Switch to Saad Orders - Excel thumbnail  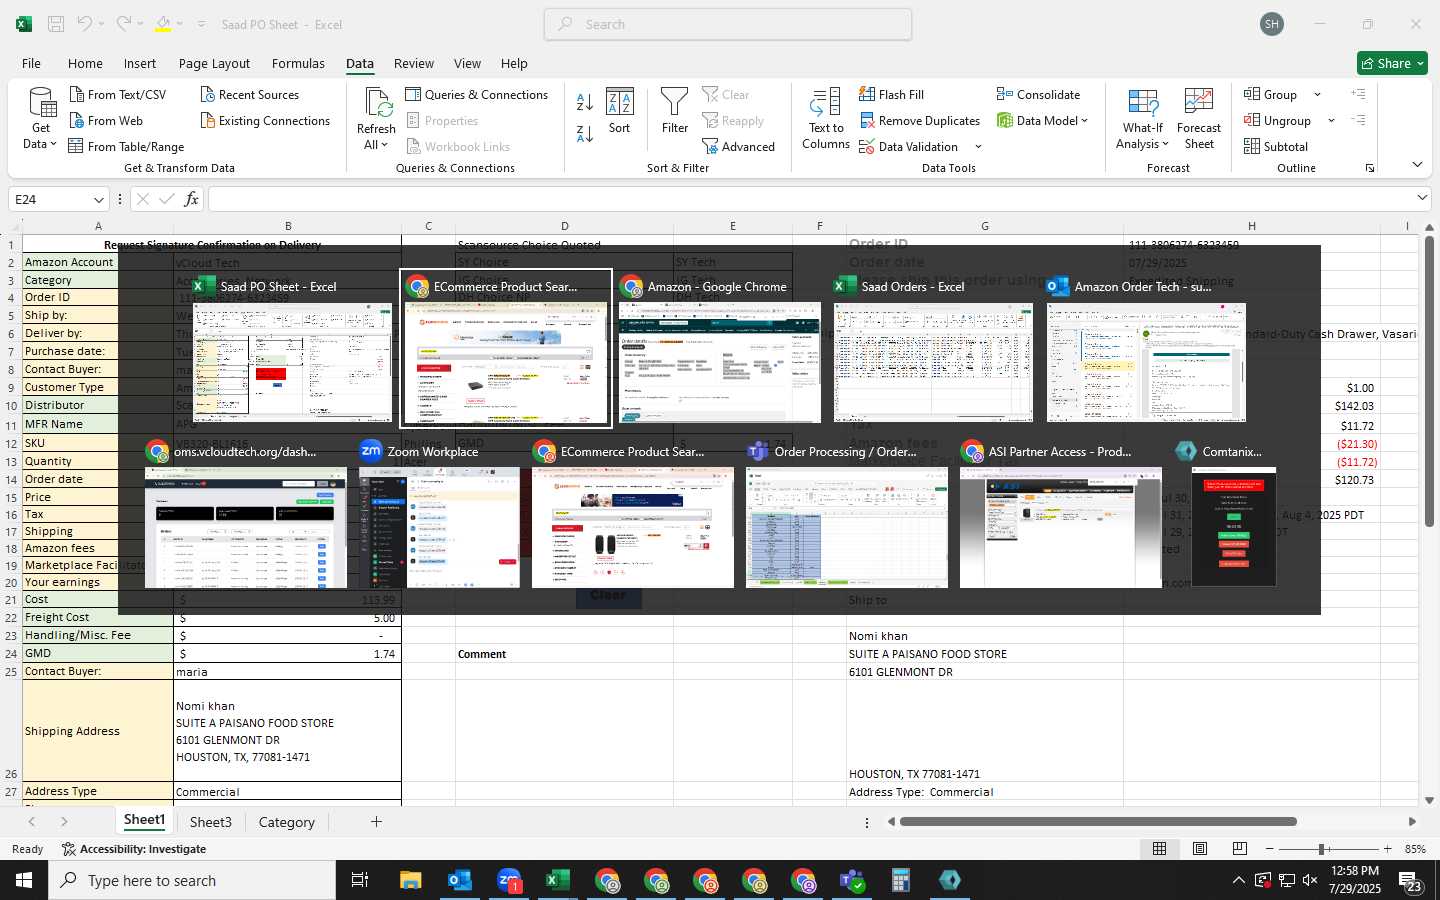coord(933,350)
